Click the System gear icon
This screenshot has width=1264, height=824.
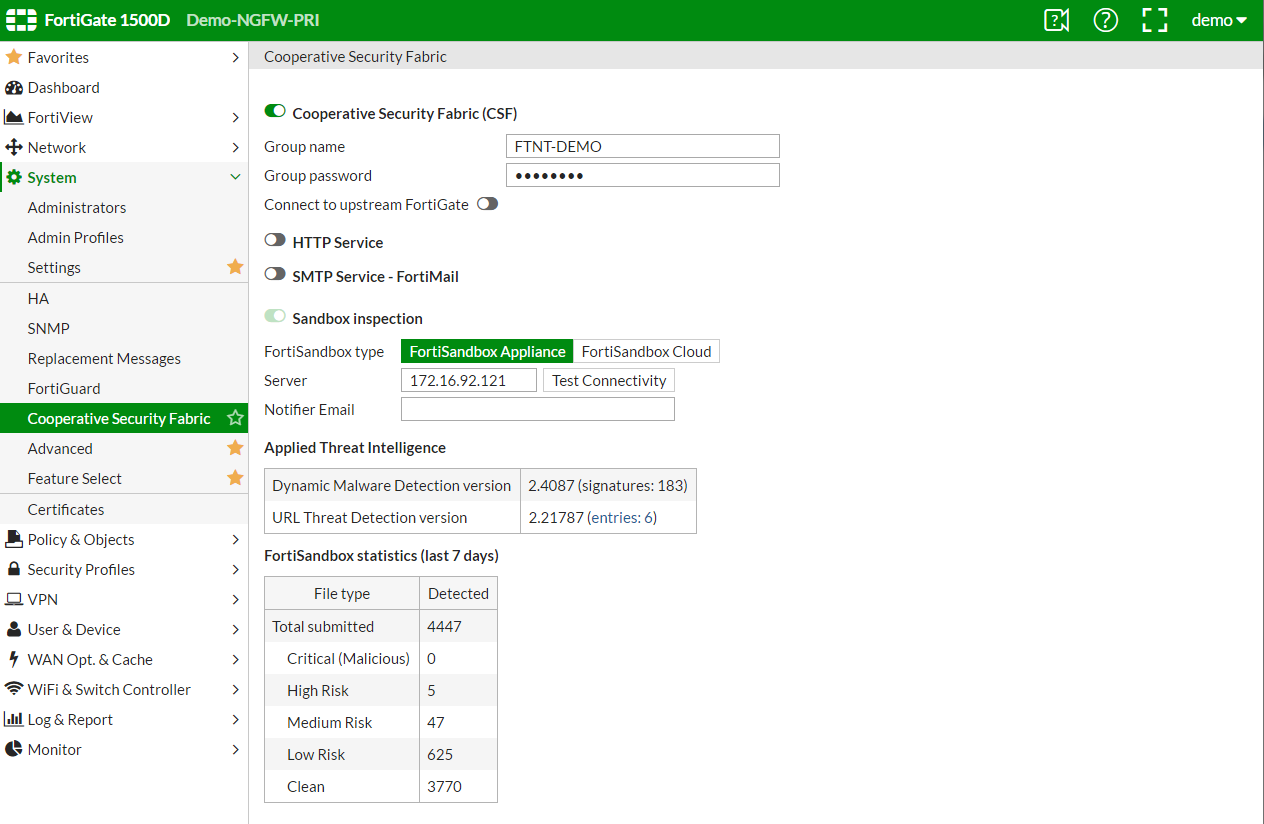[14, 177]
